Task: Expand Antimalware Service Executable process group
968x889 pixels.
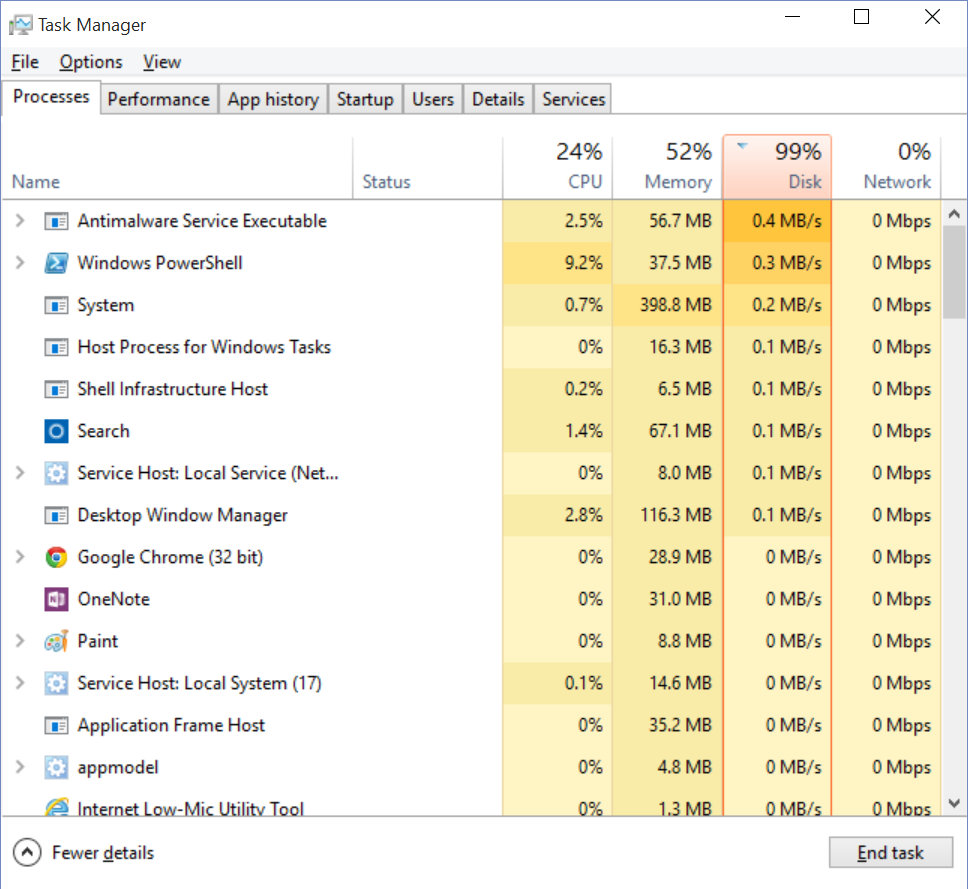Action: (20, 220)
